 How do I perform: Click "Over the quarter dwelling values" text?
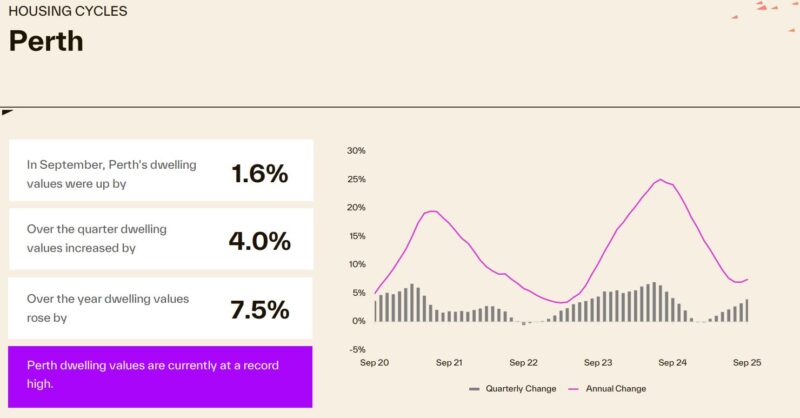click(x=97, y=238)
